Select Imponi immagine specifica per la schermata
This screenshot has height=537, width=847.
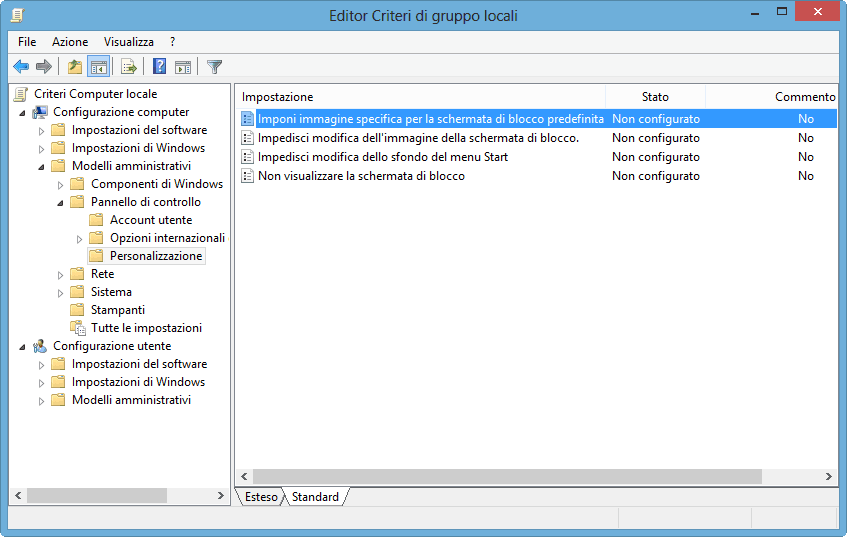point(431,119)
